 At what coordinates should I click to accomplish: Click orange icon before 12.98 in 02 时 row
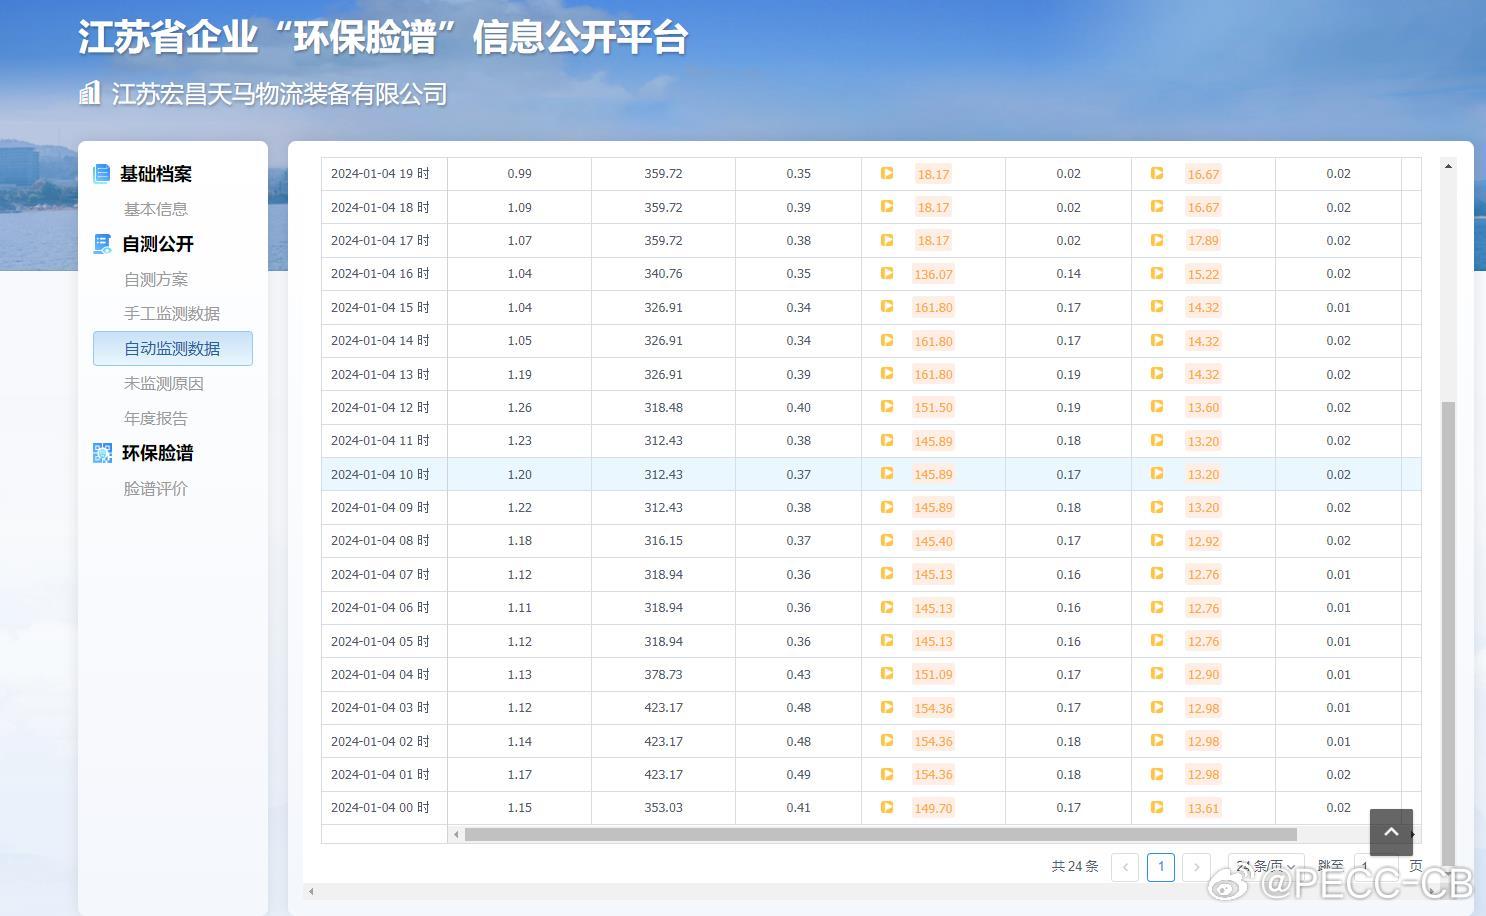click(x=1157, y=741)
